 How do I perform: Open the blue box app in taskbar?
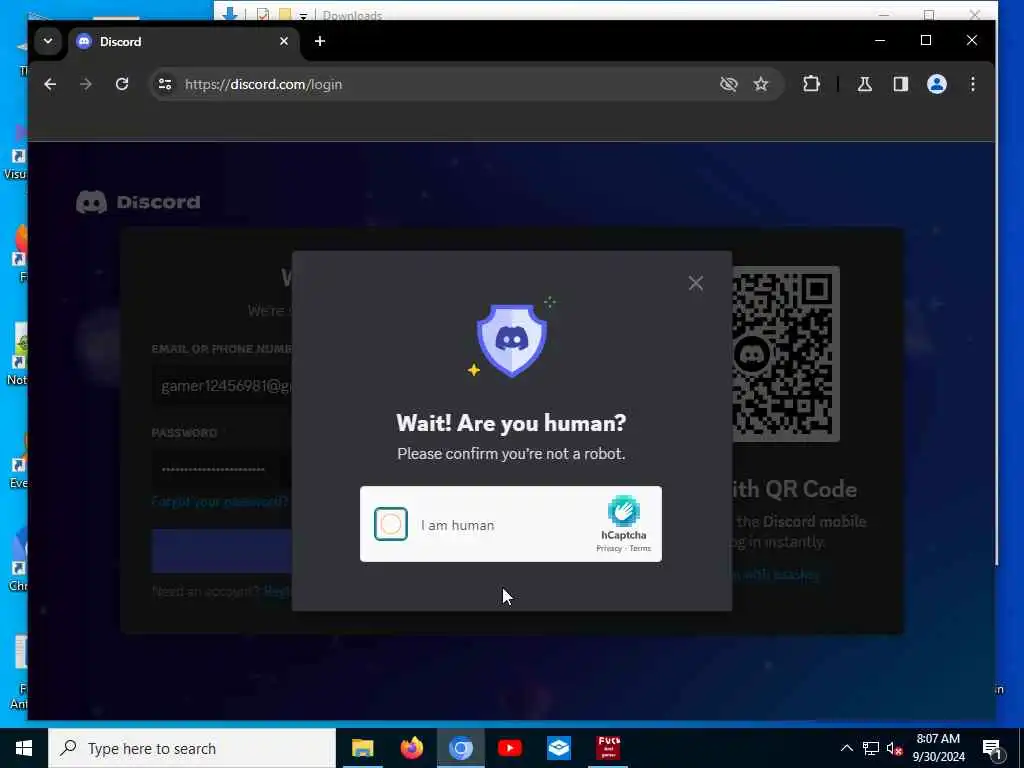(x=559, y=748)
